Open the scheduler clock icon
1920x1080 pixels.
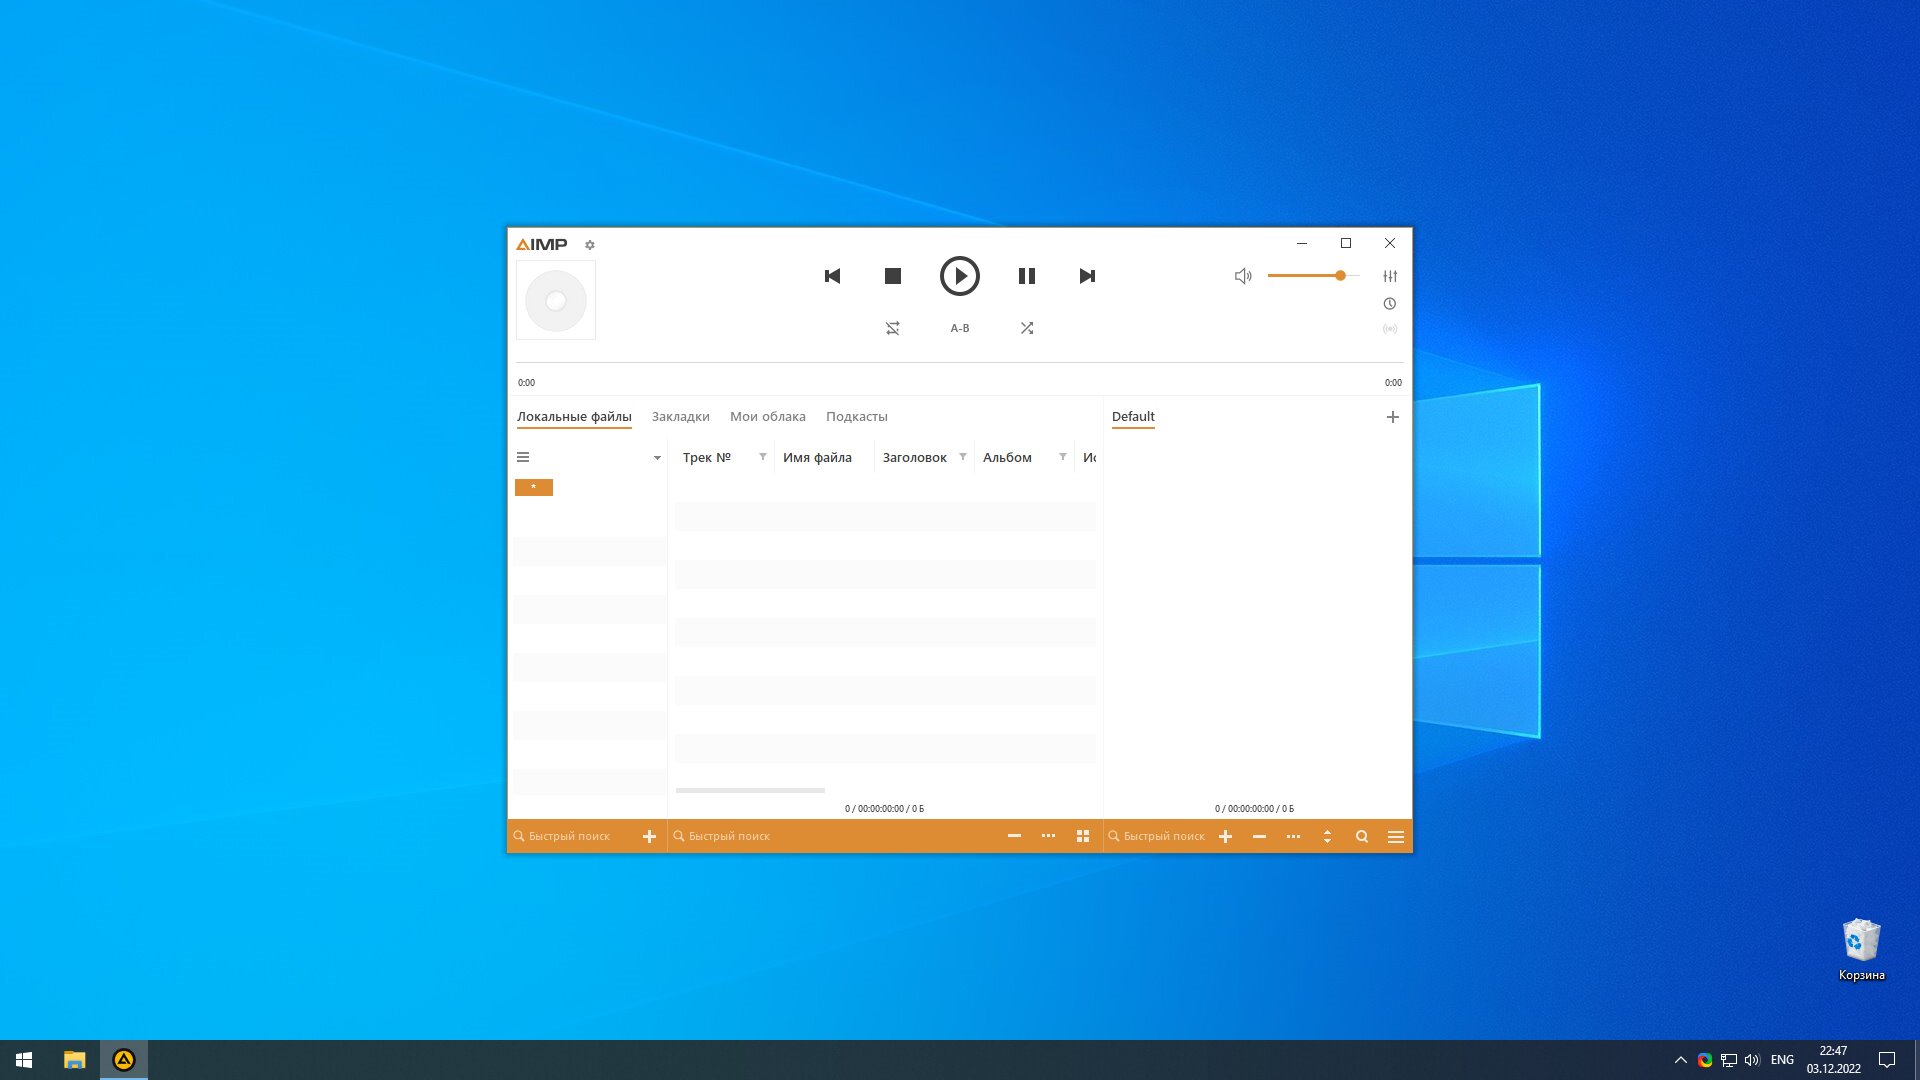click(1390, 304)
